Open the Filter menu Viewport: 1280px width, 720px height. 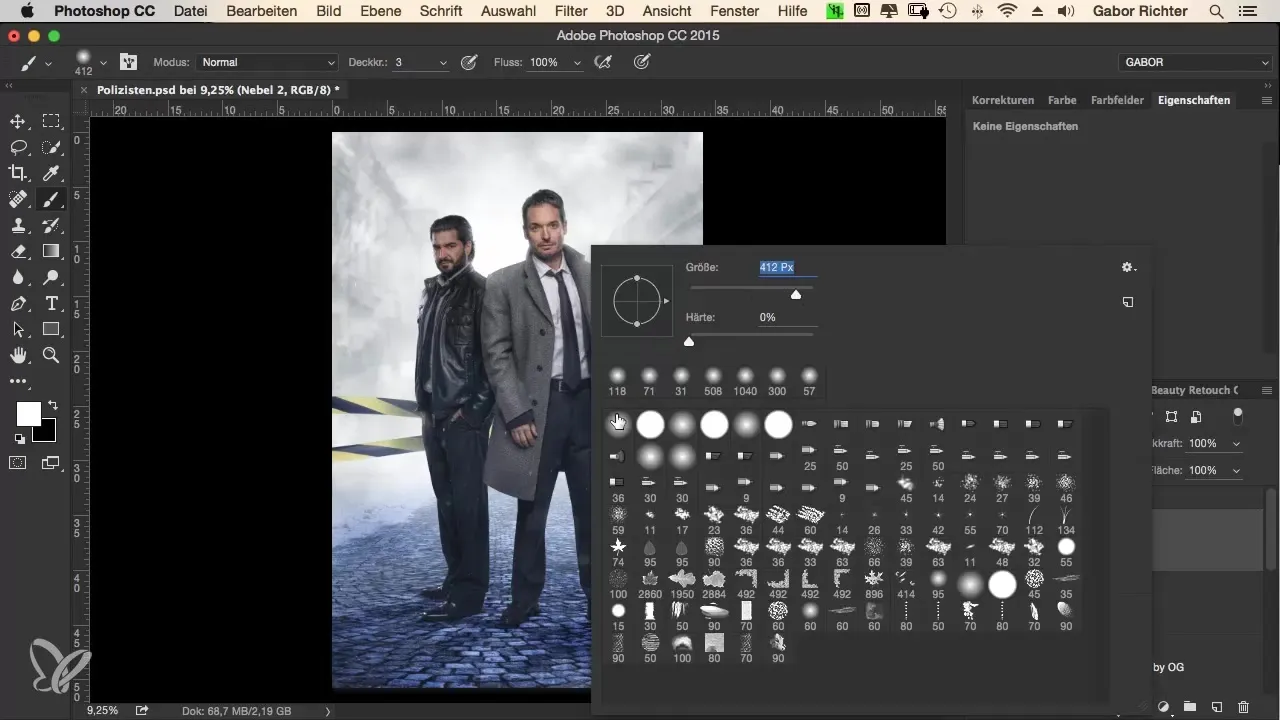coord(571,11)
